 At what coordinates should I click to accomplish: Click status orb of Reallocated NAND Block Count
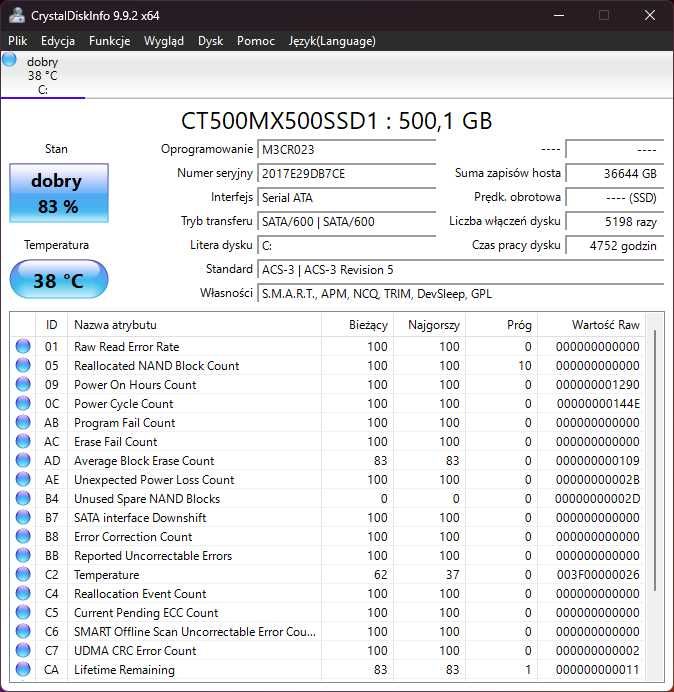[23, 365]
